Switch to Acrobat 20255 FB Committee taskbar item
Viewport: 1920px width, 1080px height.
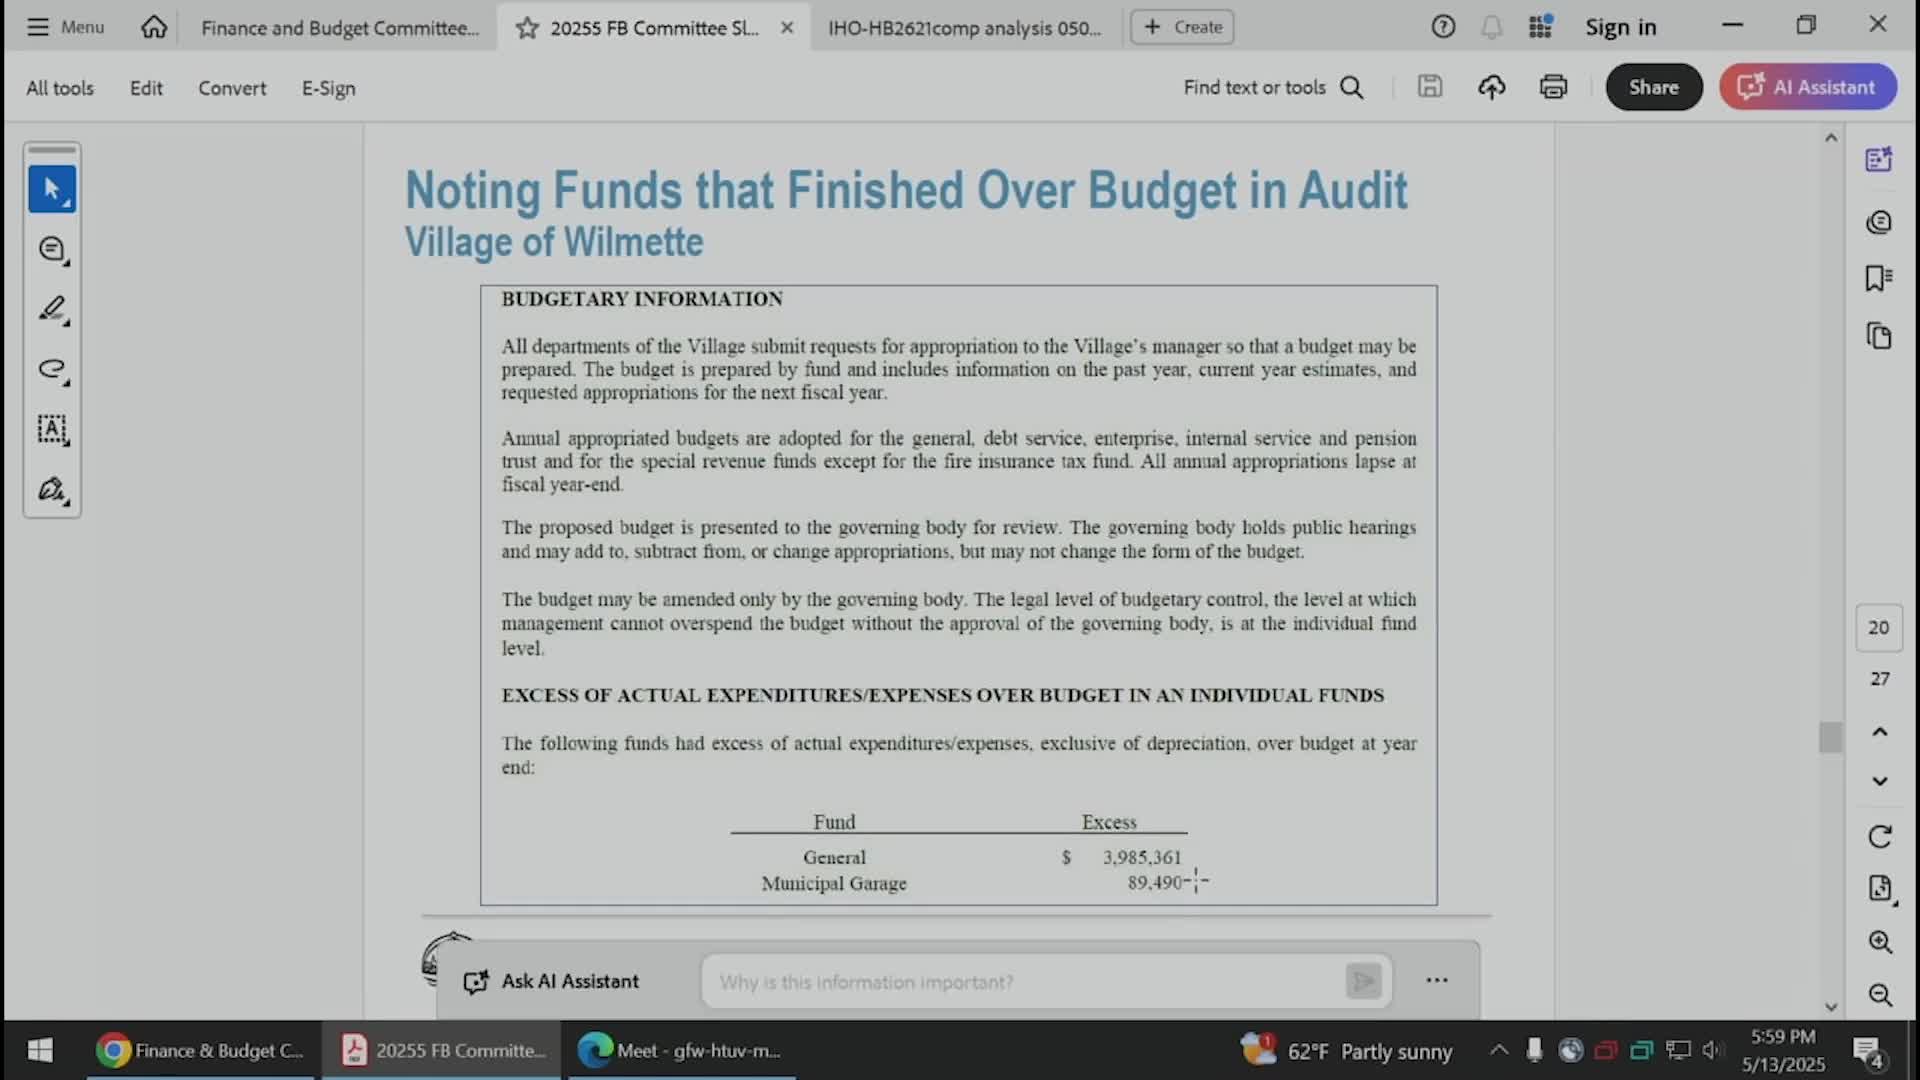[x=444, y=1050]
